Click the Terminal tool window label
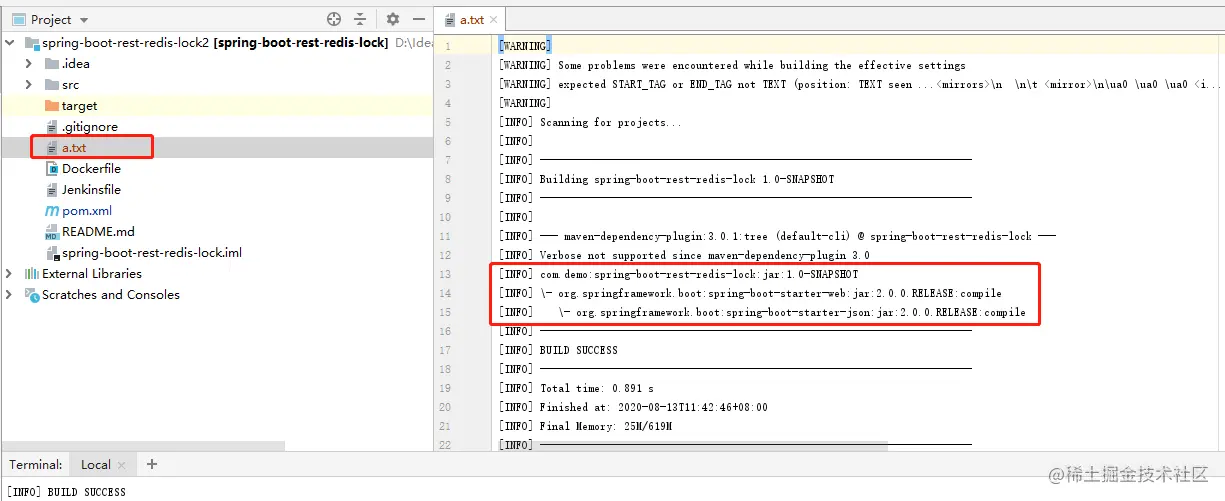Image resolution: width=1225 pixels, height=501 pixels. [x=36, y=464]
